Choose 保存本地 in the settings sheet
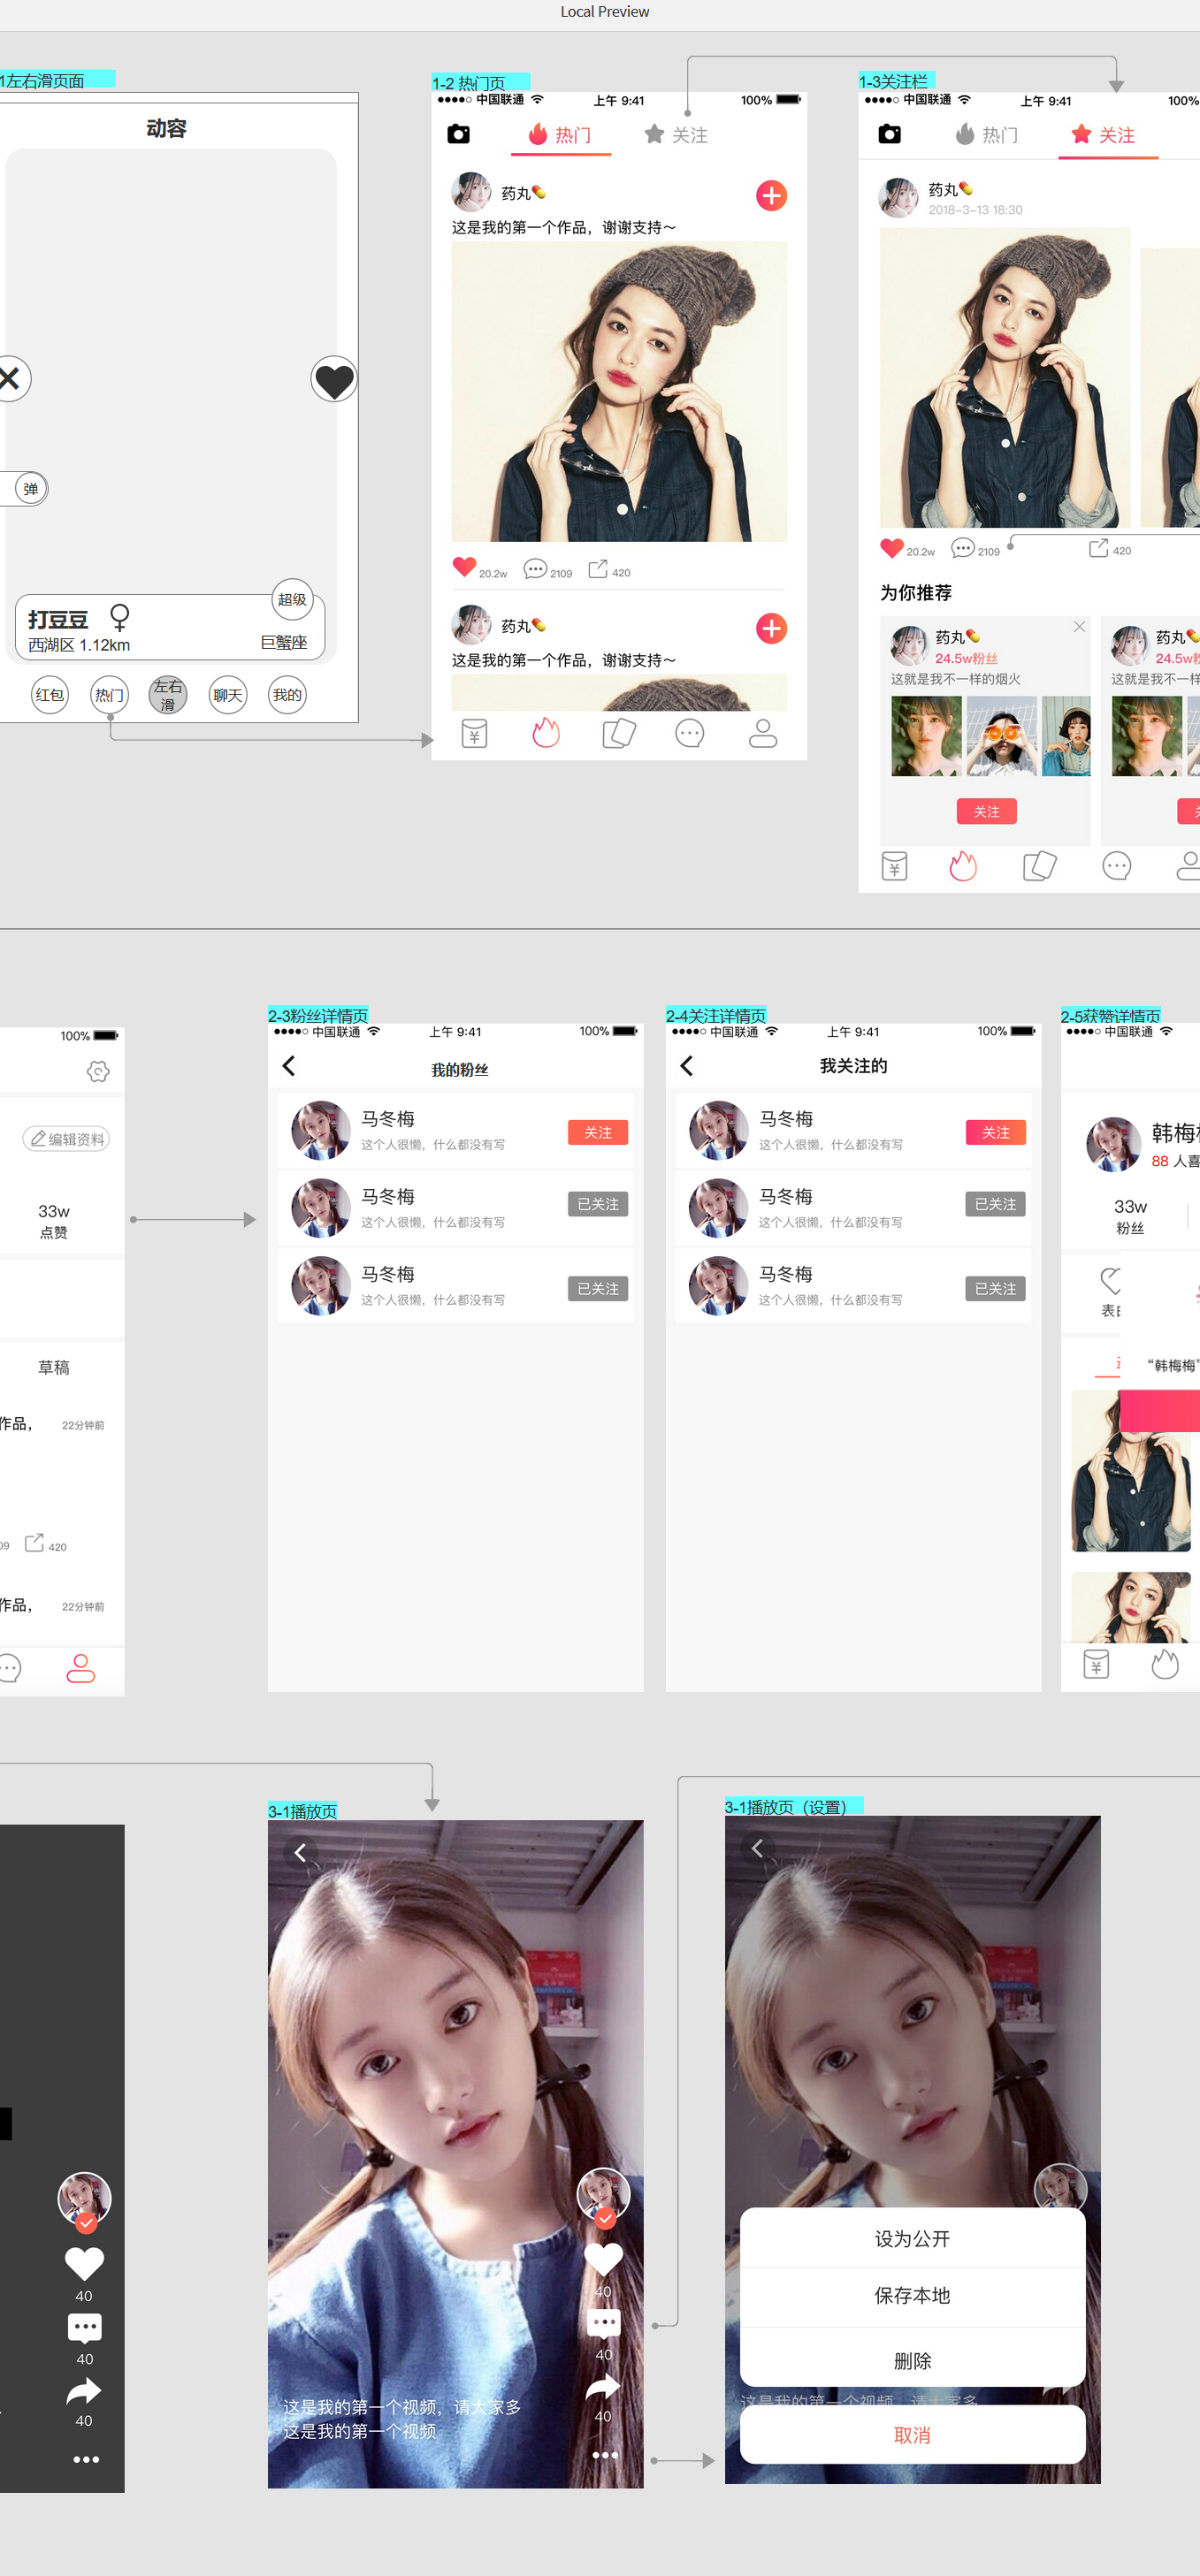This screenshot has width=1200, height=2576. click(x=912, y=2295)
